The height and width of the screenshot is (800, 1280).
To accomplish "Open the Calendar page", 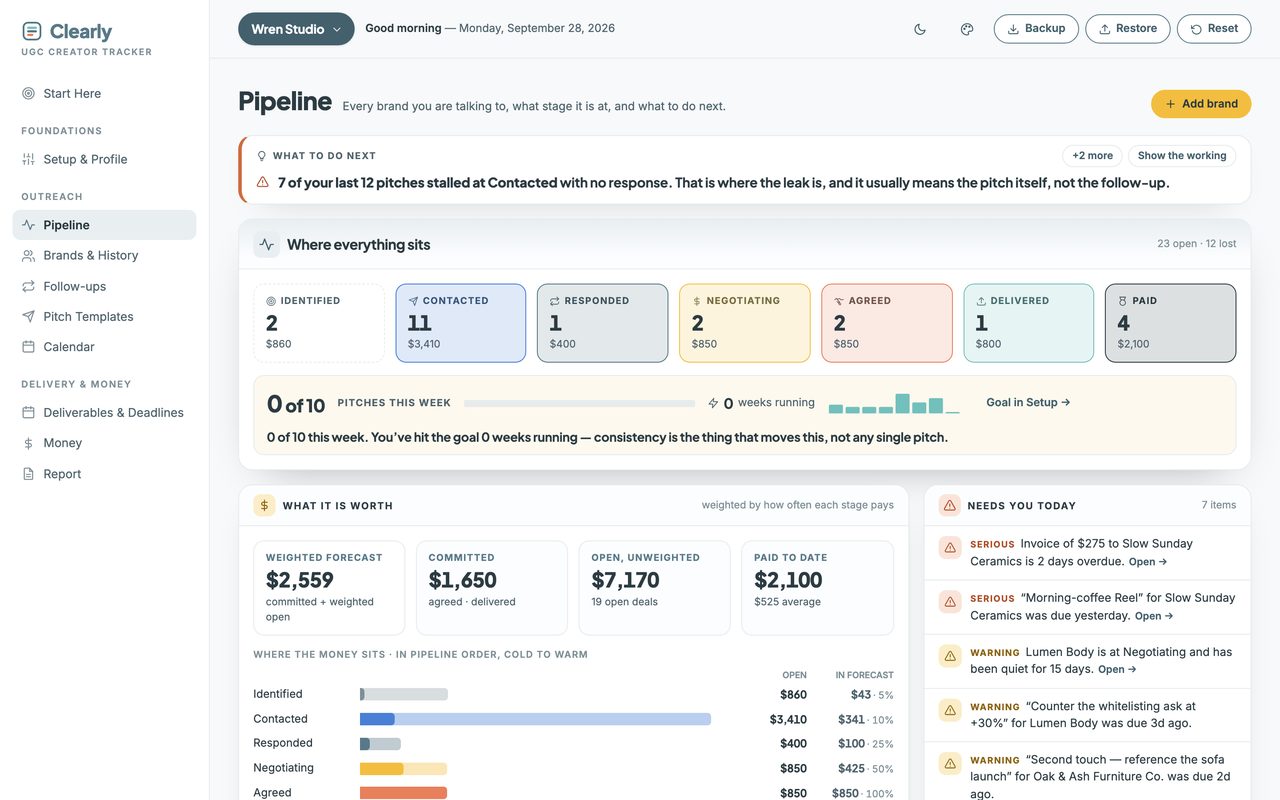I will tap(104, 347).
